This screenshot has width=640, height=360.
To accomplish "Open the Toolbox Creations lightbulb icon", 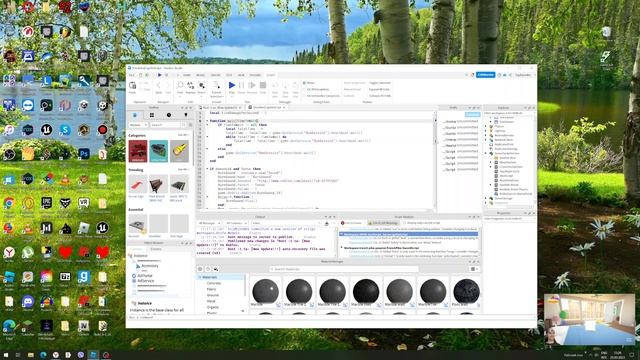I will [186, 116].
